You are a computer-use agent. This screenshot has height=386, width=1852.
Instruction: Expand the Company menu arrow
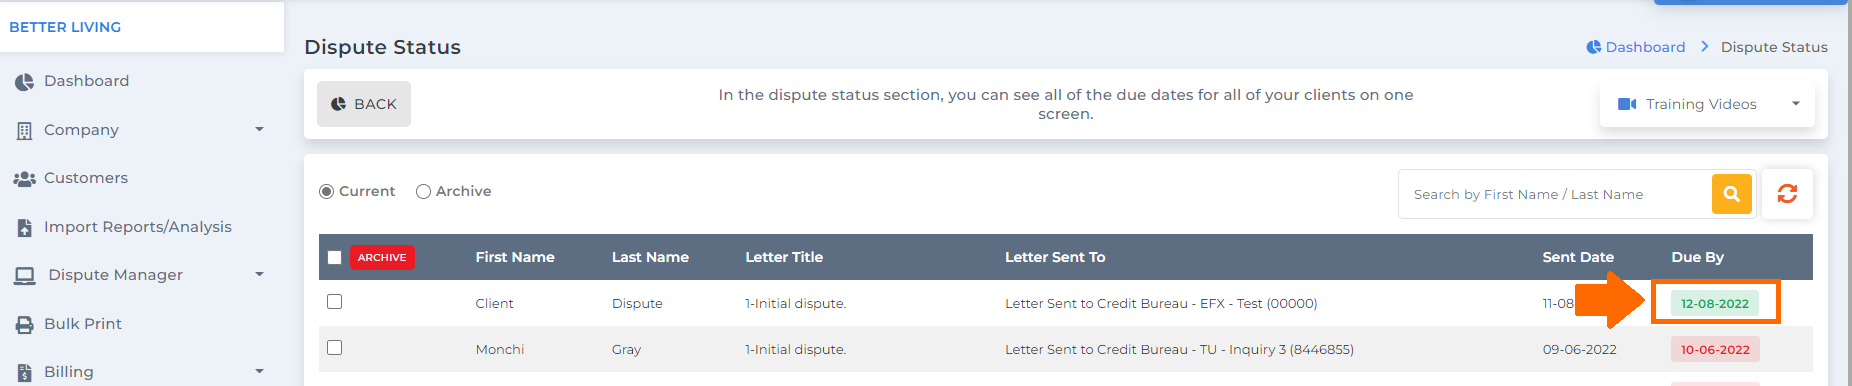click(260, 130)
